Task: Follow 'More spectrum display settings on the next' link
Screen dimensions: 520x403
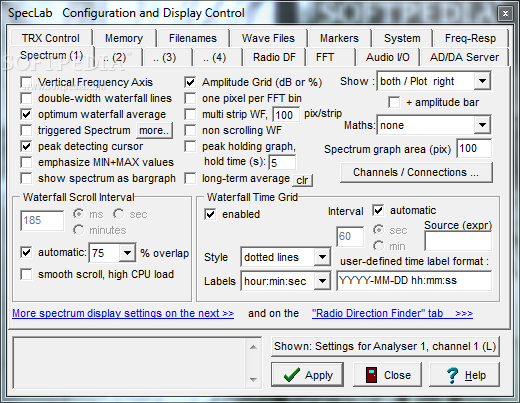Action: [x=123, y=313]
